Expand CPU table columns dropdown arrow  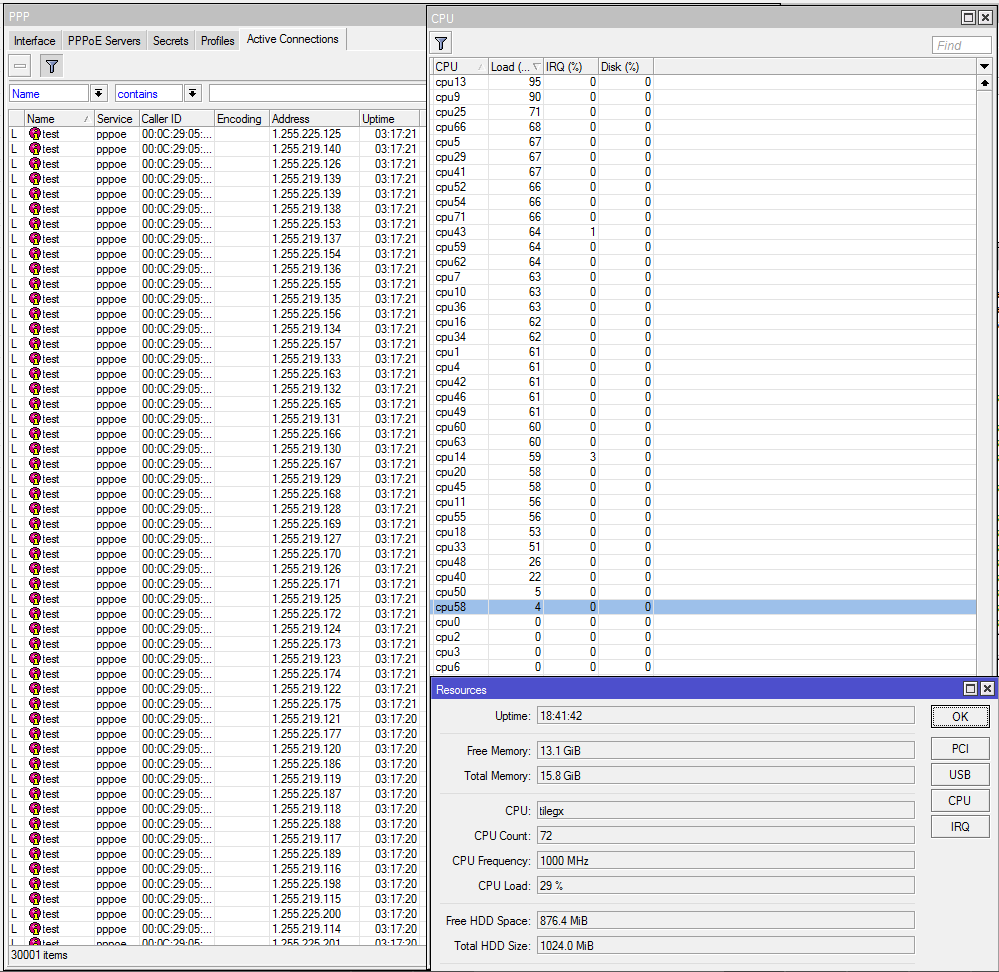[x=984, y=66]
